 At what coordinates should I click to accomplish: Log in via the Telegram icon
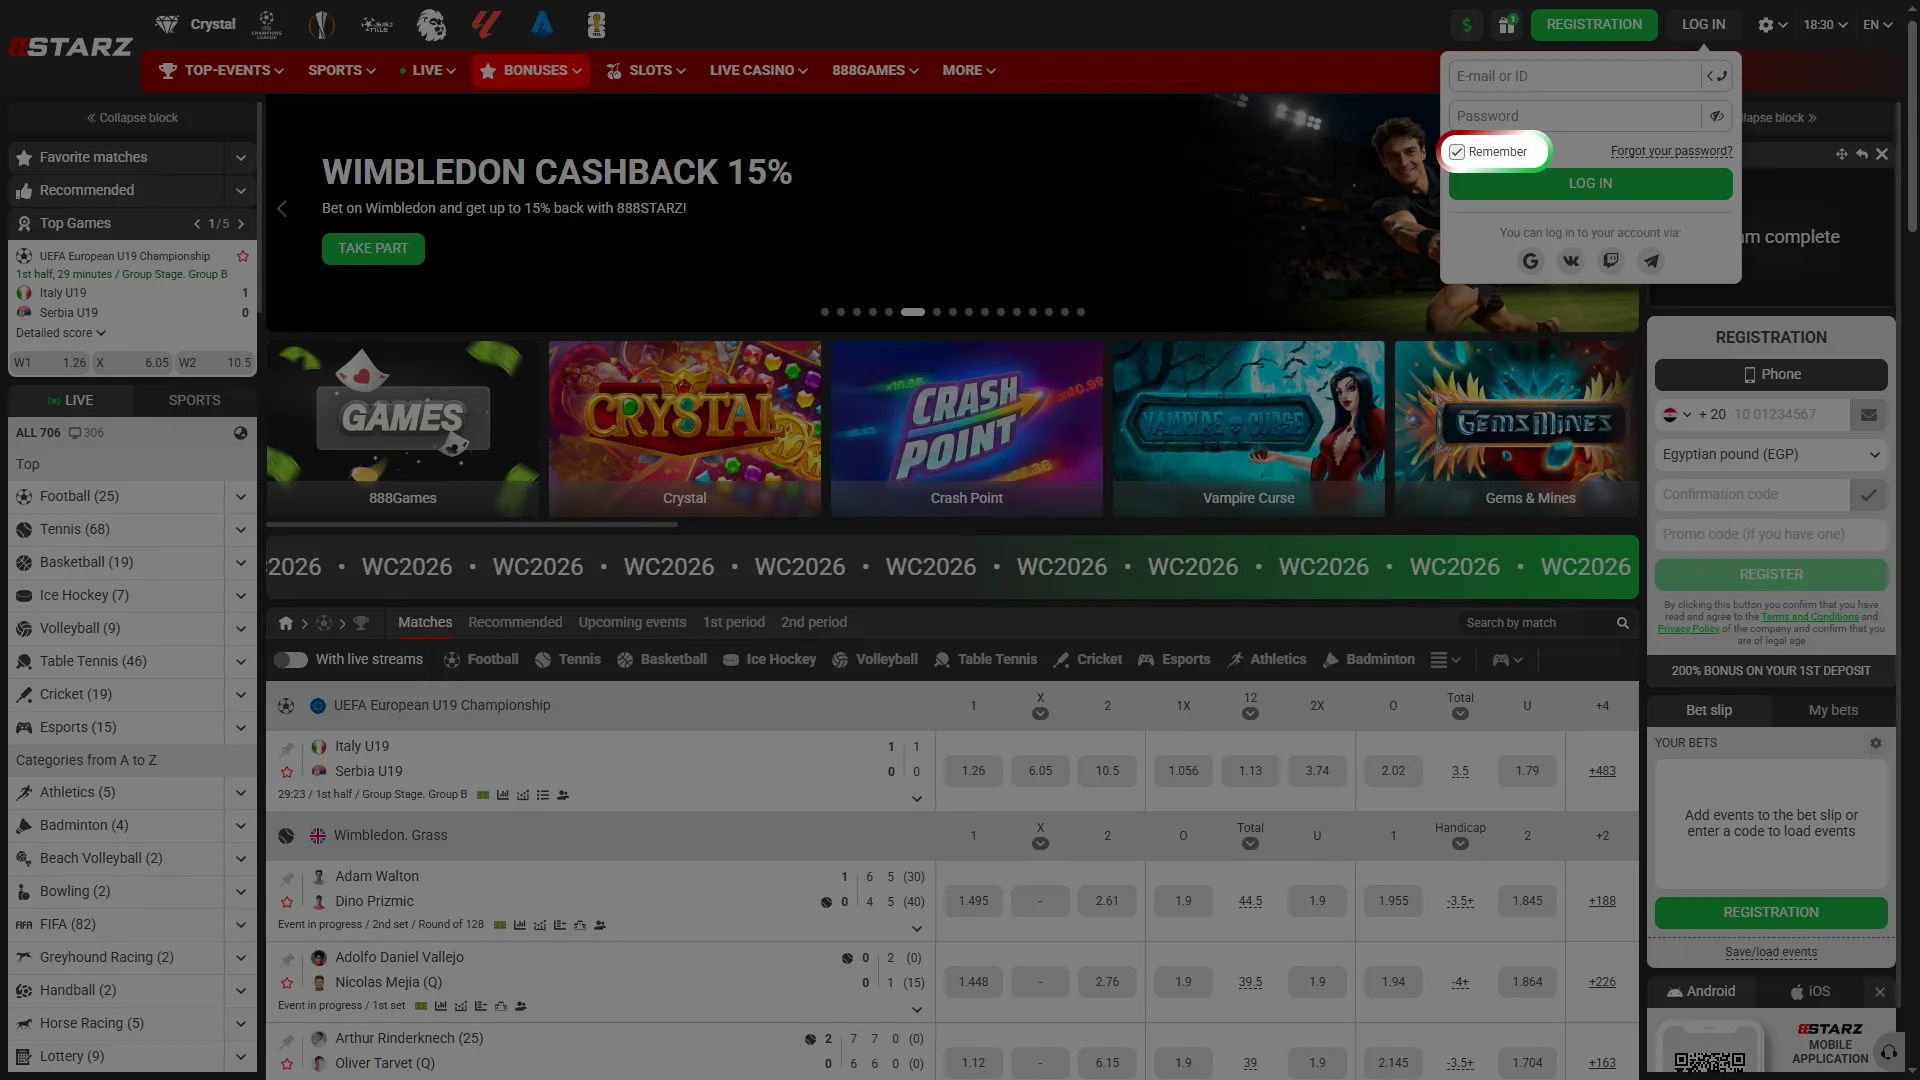[1651, 261]
